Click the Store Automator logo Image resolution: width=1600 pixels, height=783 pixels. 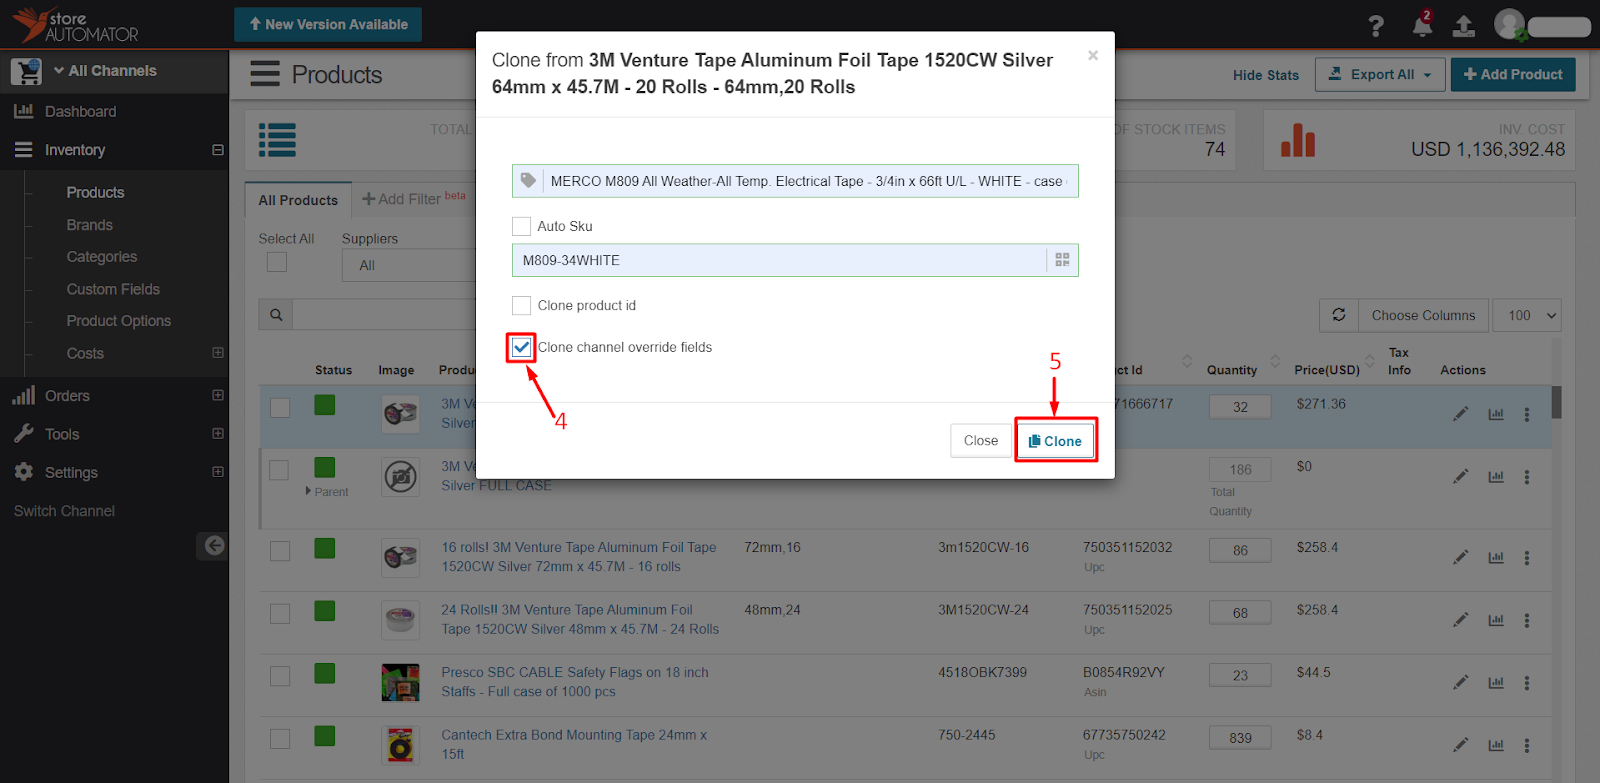pos(76,25)
